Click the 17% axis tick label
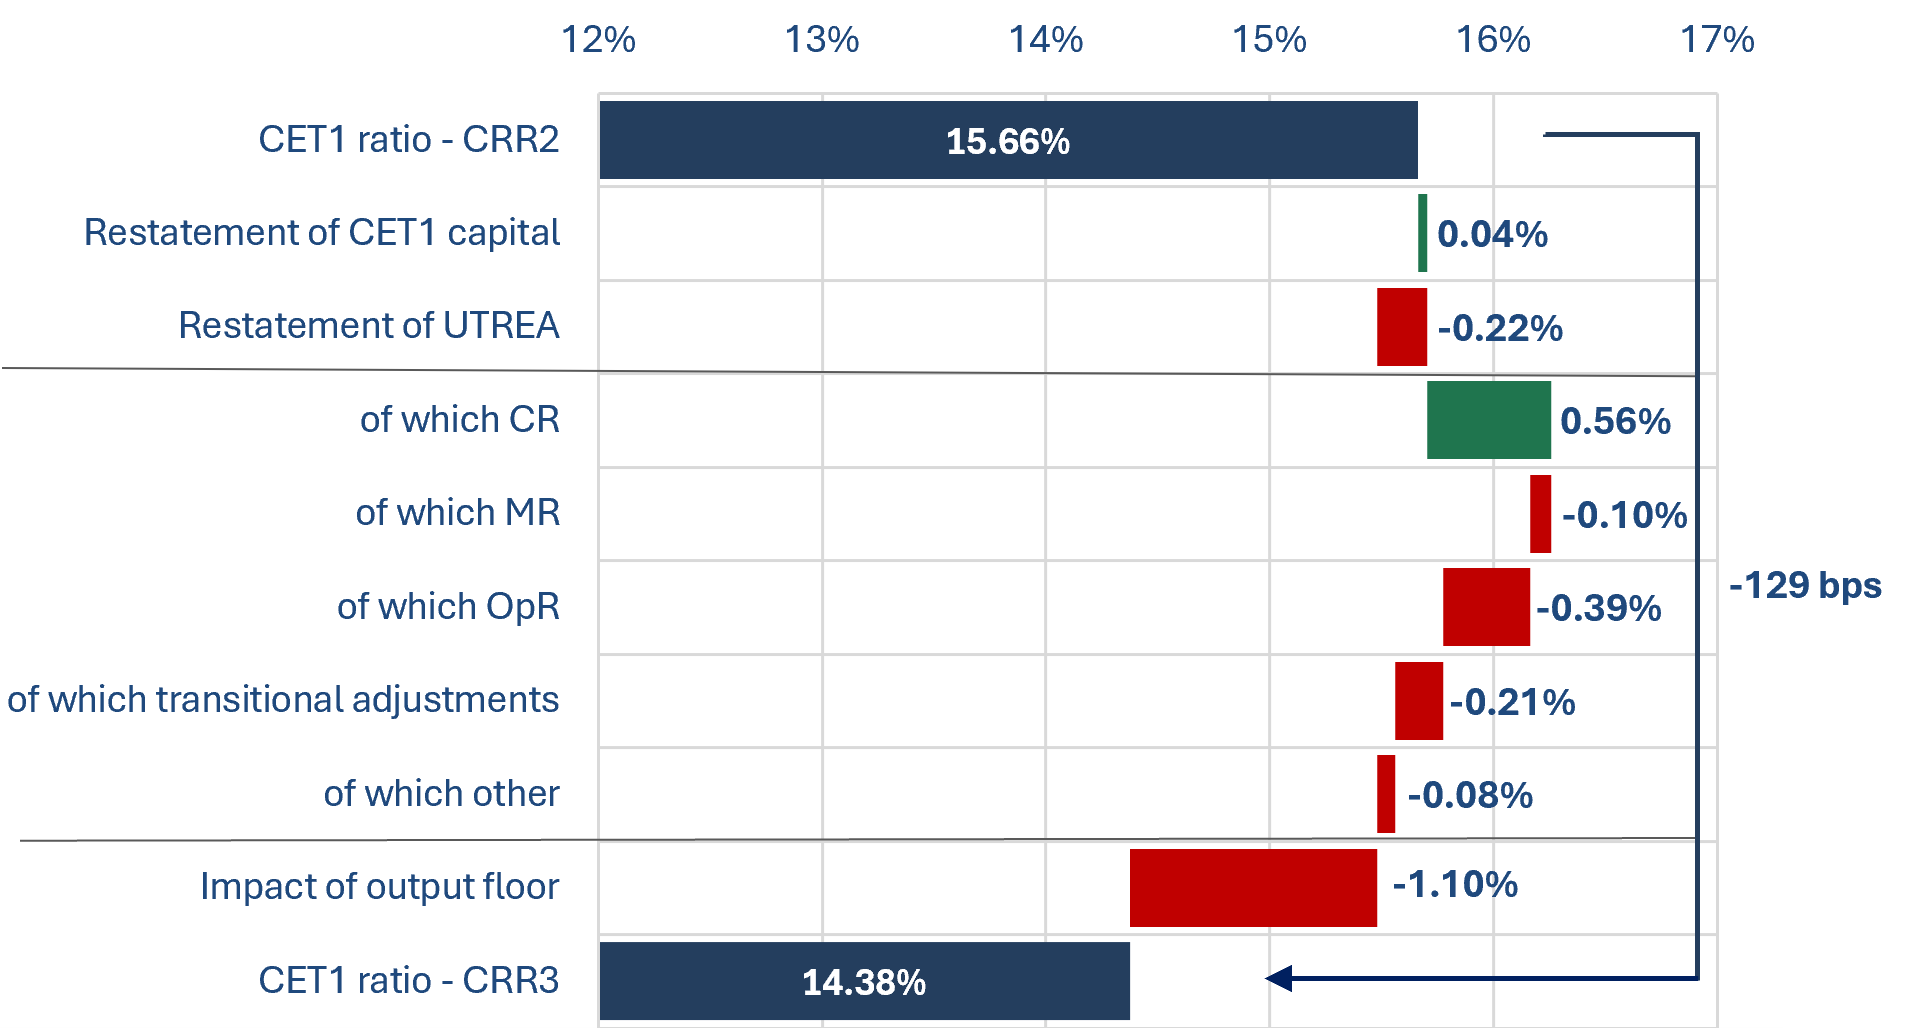The width and height of the screenshot is (1921, 1028). tap(1716, 40)
